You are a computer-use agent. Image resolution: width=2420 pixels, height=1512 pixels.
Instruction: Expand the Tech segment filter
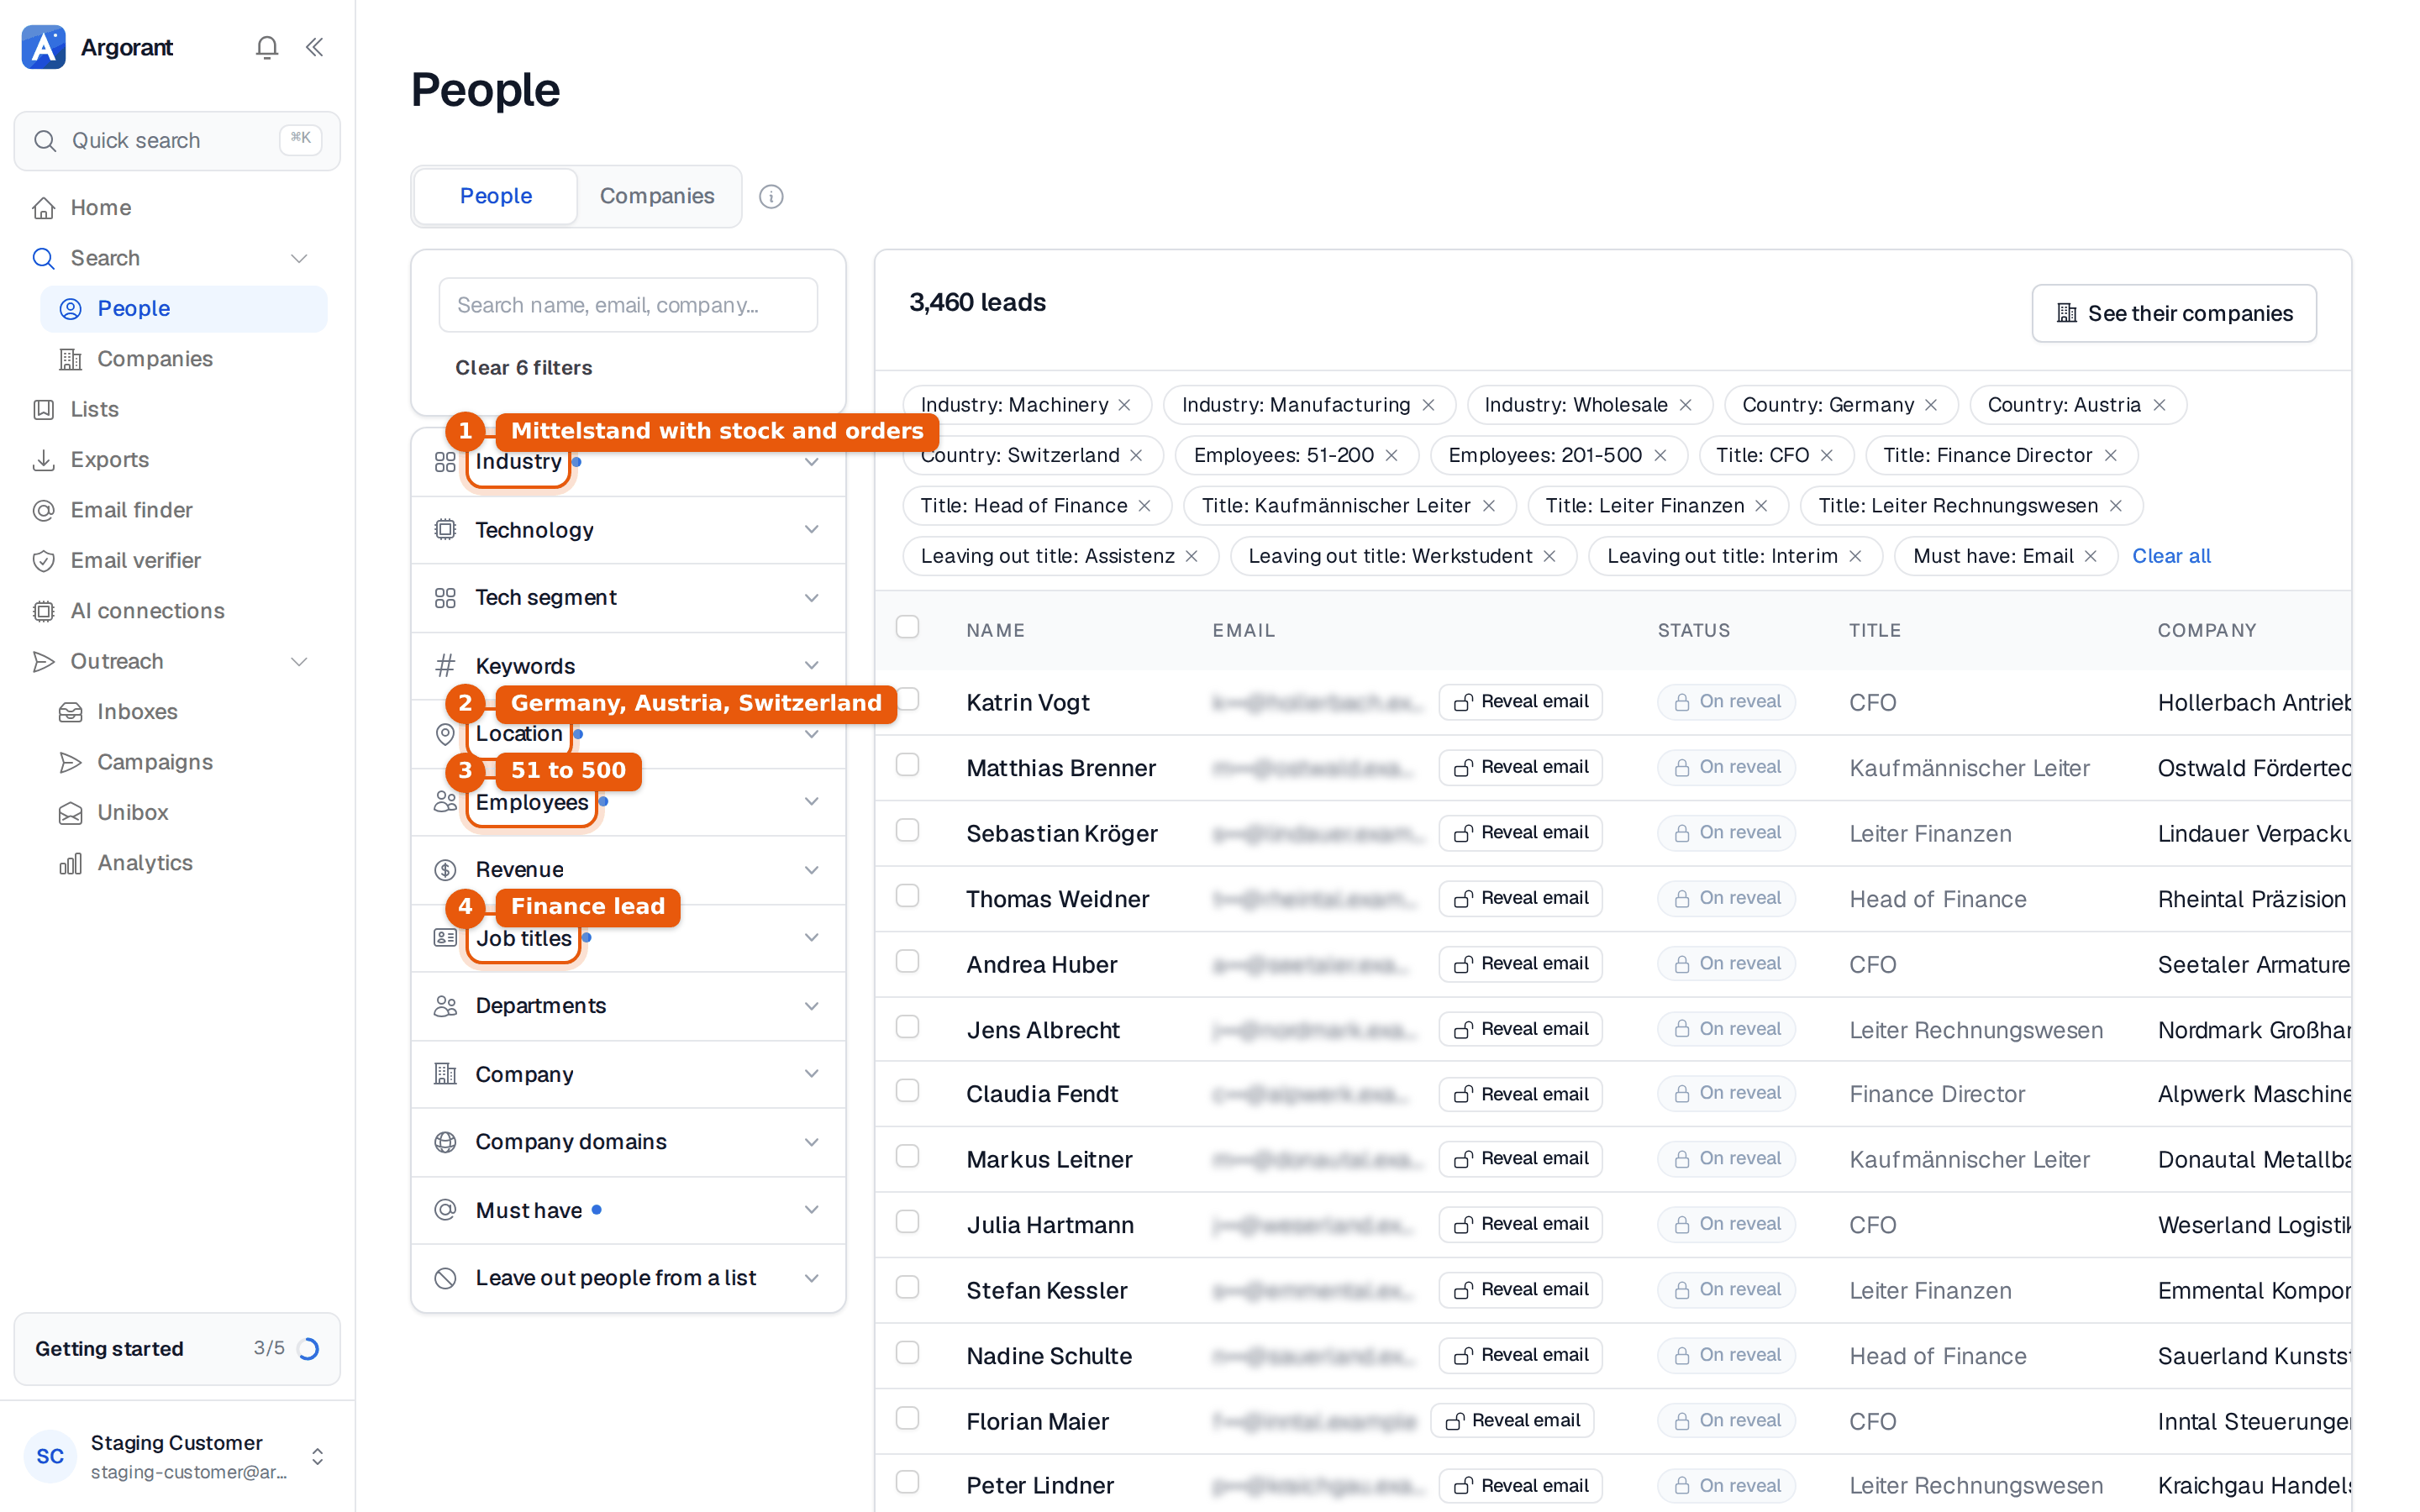(628, 598)
